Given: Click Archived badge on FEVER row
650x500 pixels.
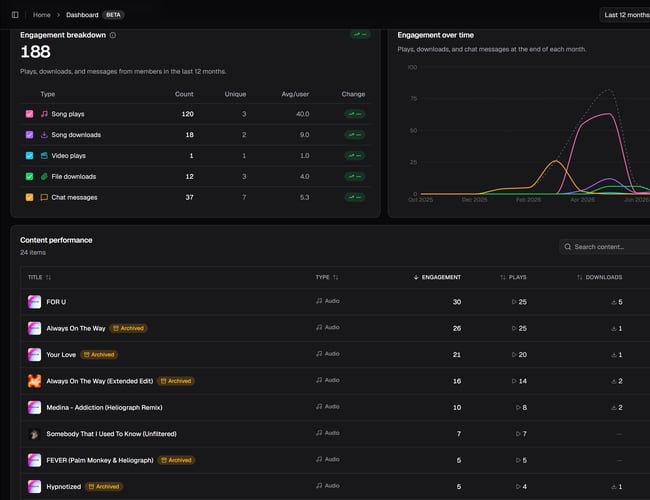Looking at the screenshot, I should (x=176, y=460).
